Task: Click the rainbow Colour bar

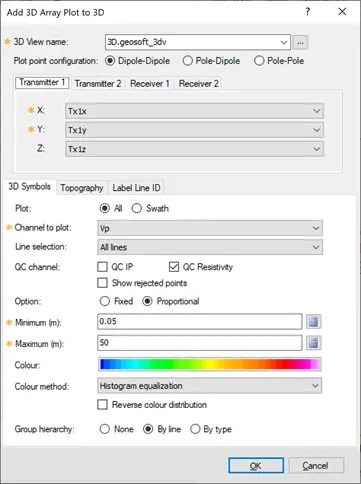Action: [x=210, y=364]
